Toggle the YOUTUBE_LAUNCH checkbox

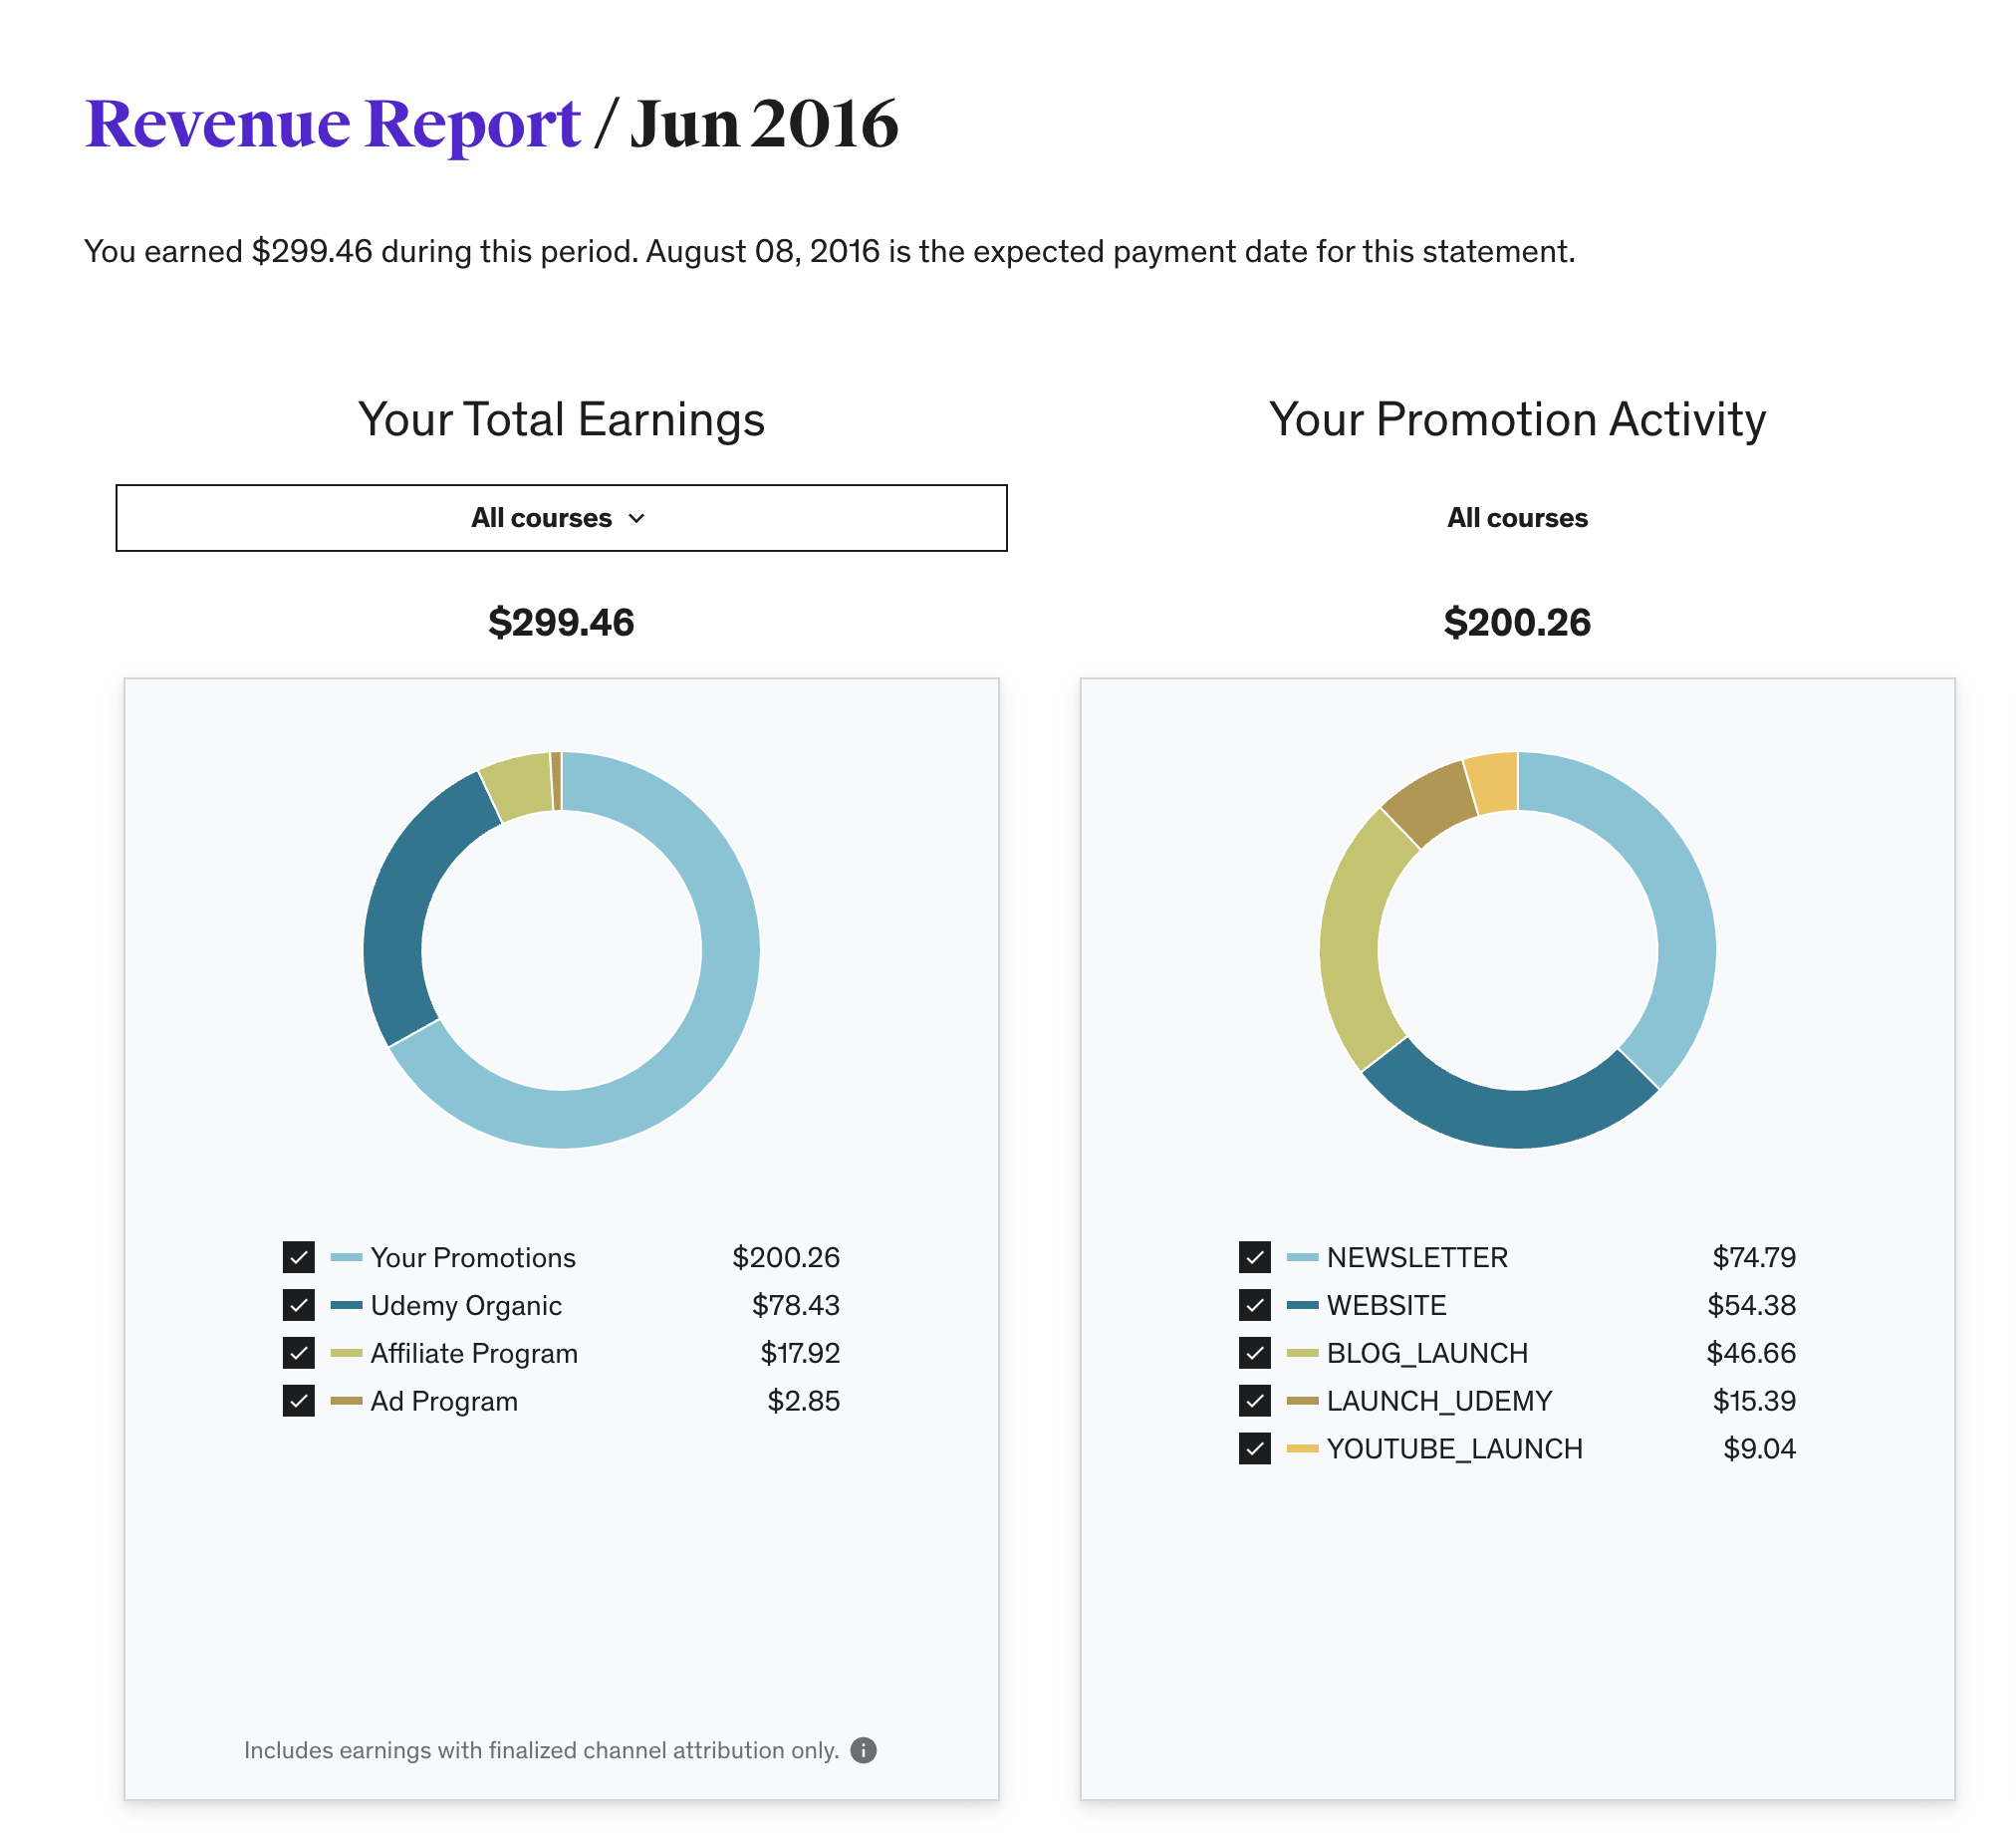click(x=1254, y=1449)
